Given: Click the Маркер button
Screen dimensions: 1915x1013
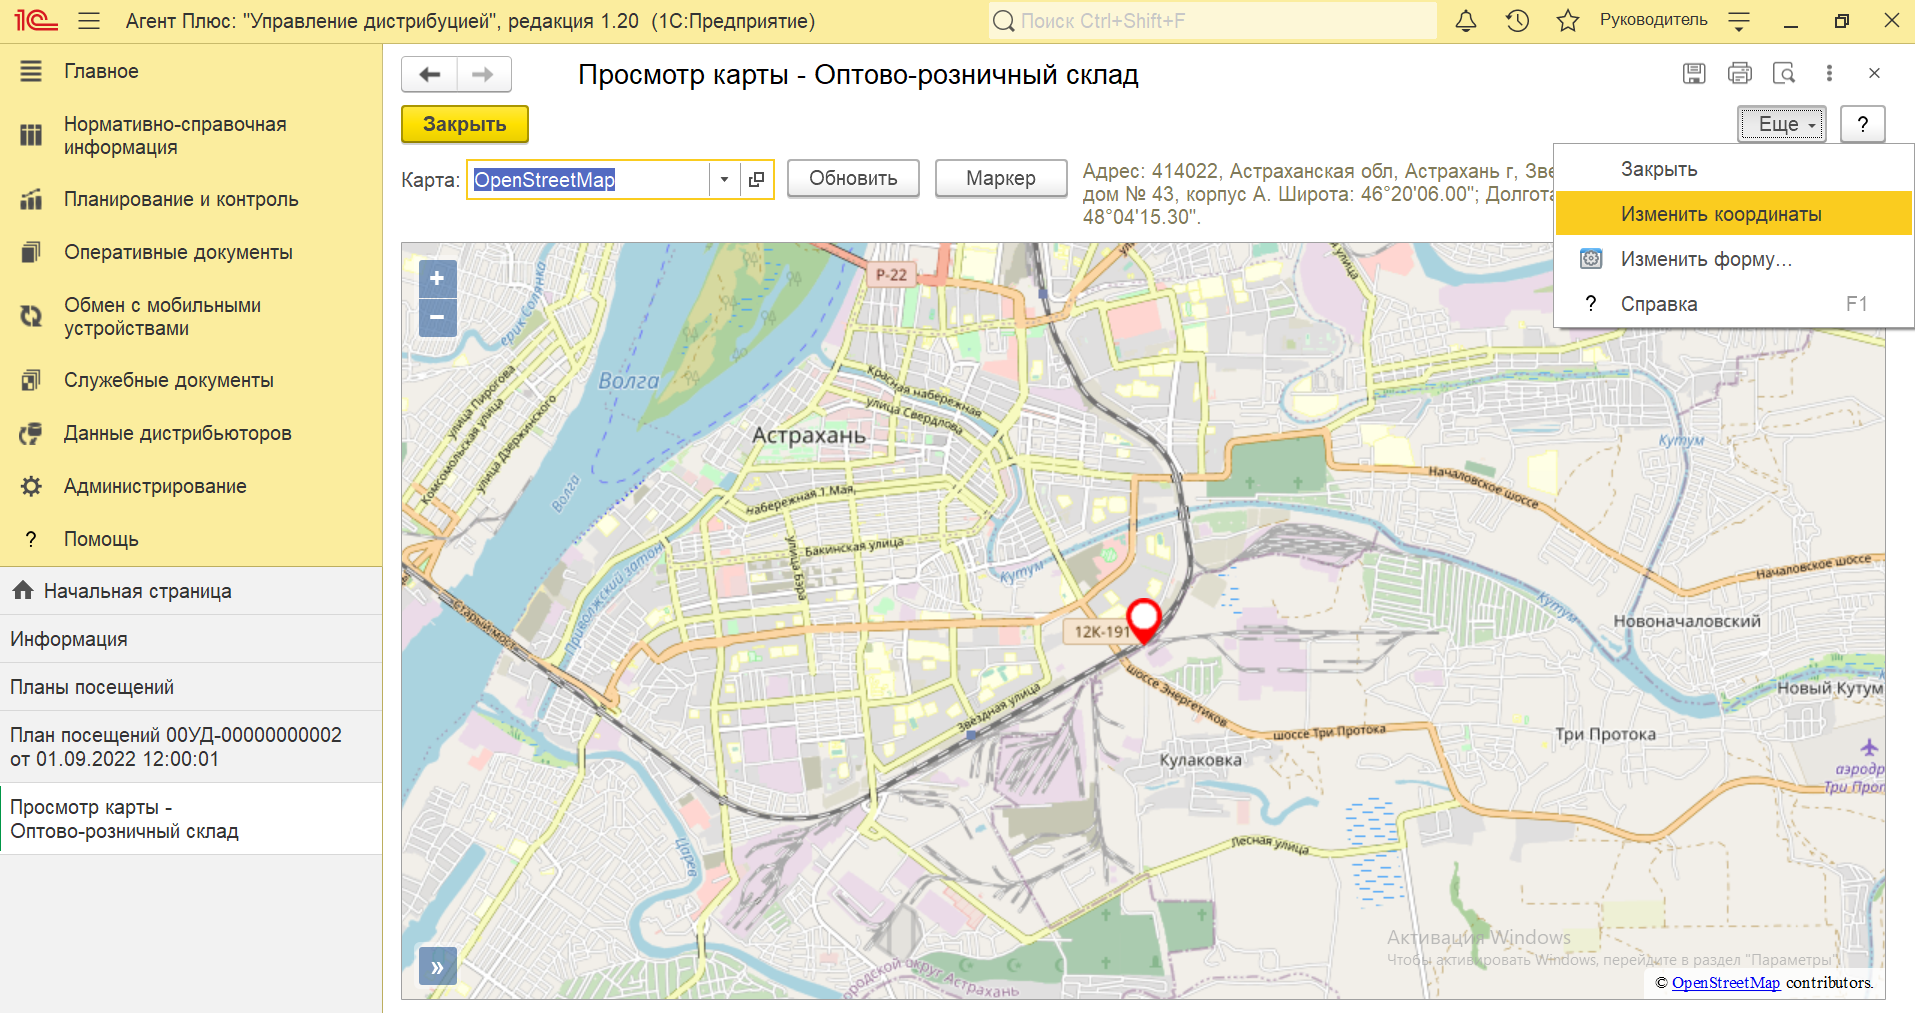Looking at the screenshot, I should click(x=1001, y=179).
